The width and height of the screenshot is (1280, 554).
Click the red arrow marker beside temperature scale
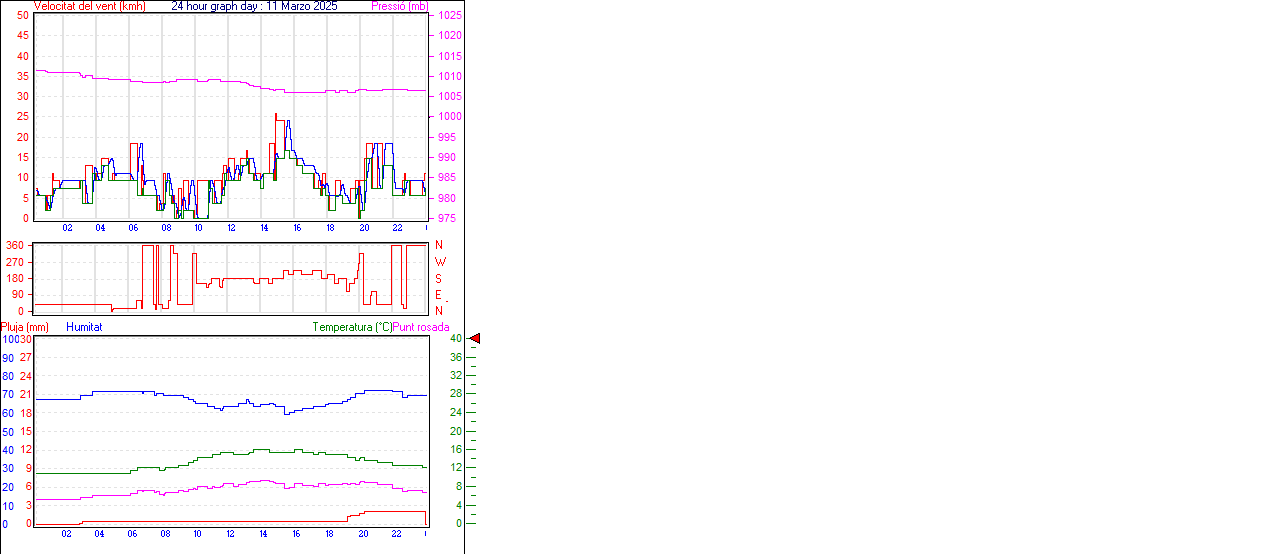[475, 339]
